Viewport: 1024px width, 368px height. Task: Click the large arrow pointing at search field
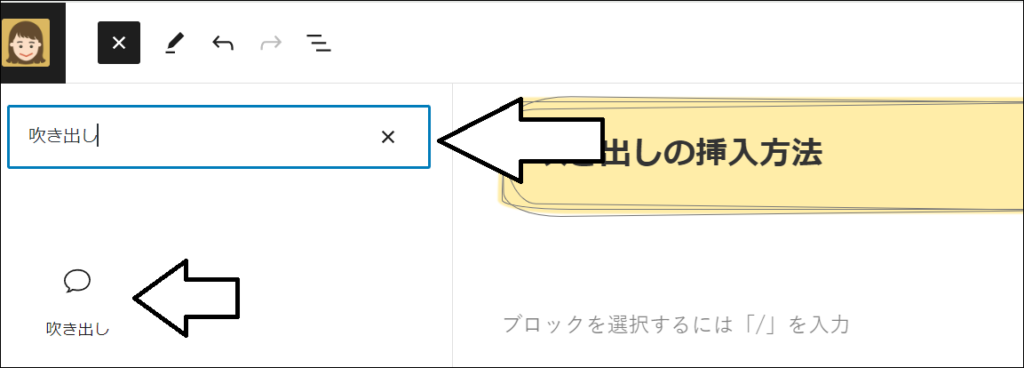521,140
